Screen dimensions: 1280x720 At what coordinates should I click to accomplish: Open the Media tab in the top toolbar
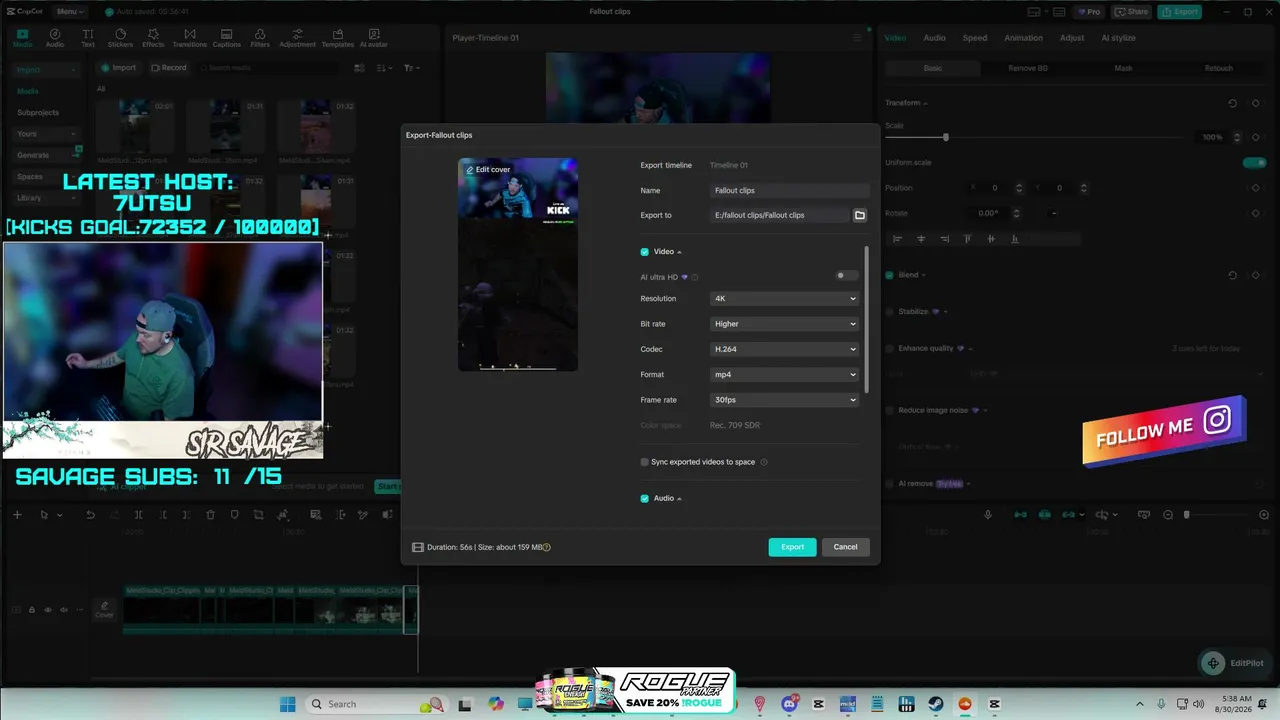(x=22, y=38)
